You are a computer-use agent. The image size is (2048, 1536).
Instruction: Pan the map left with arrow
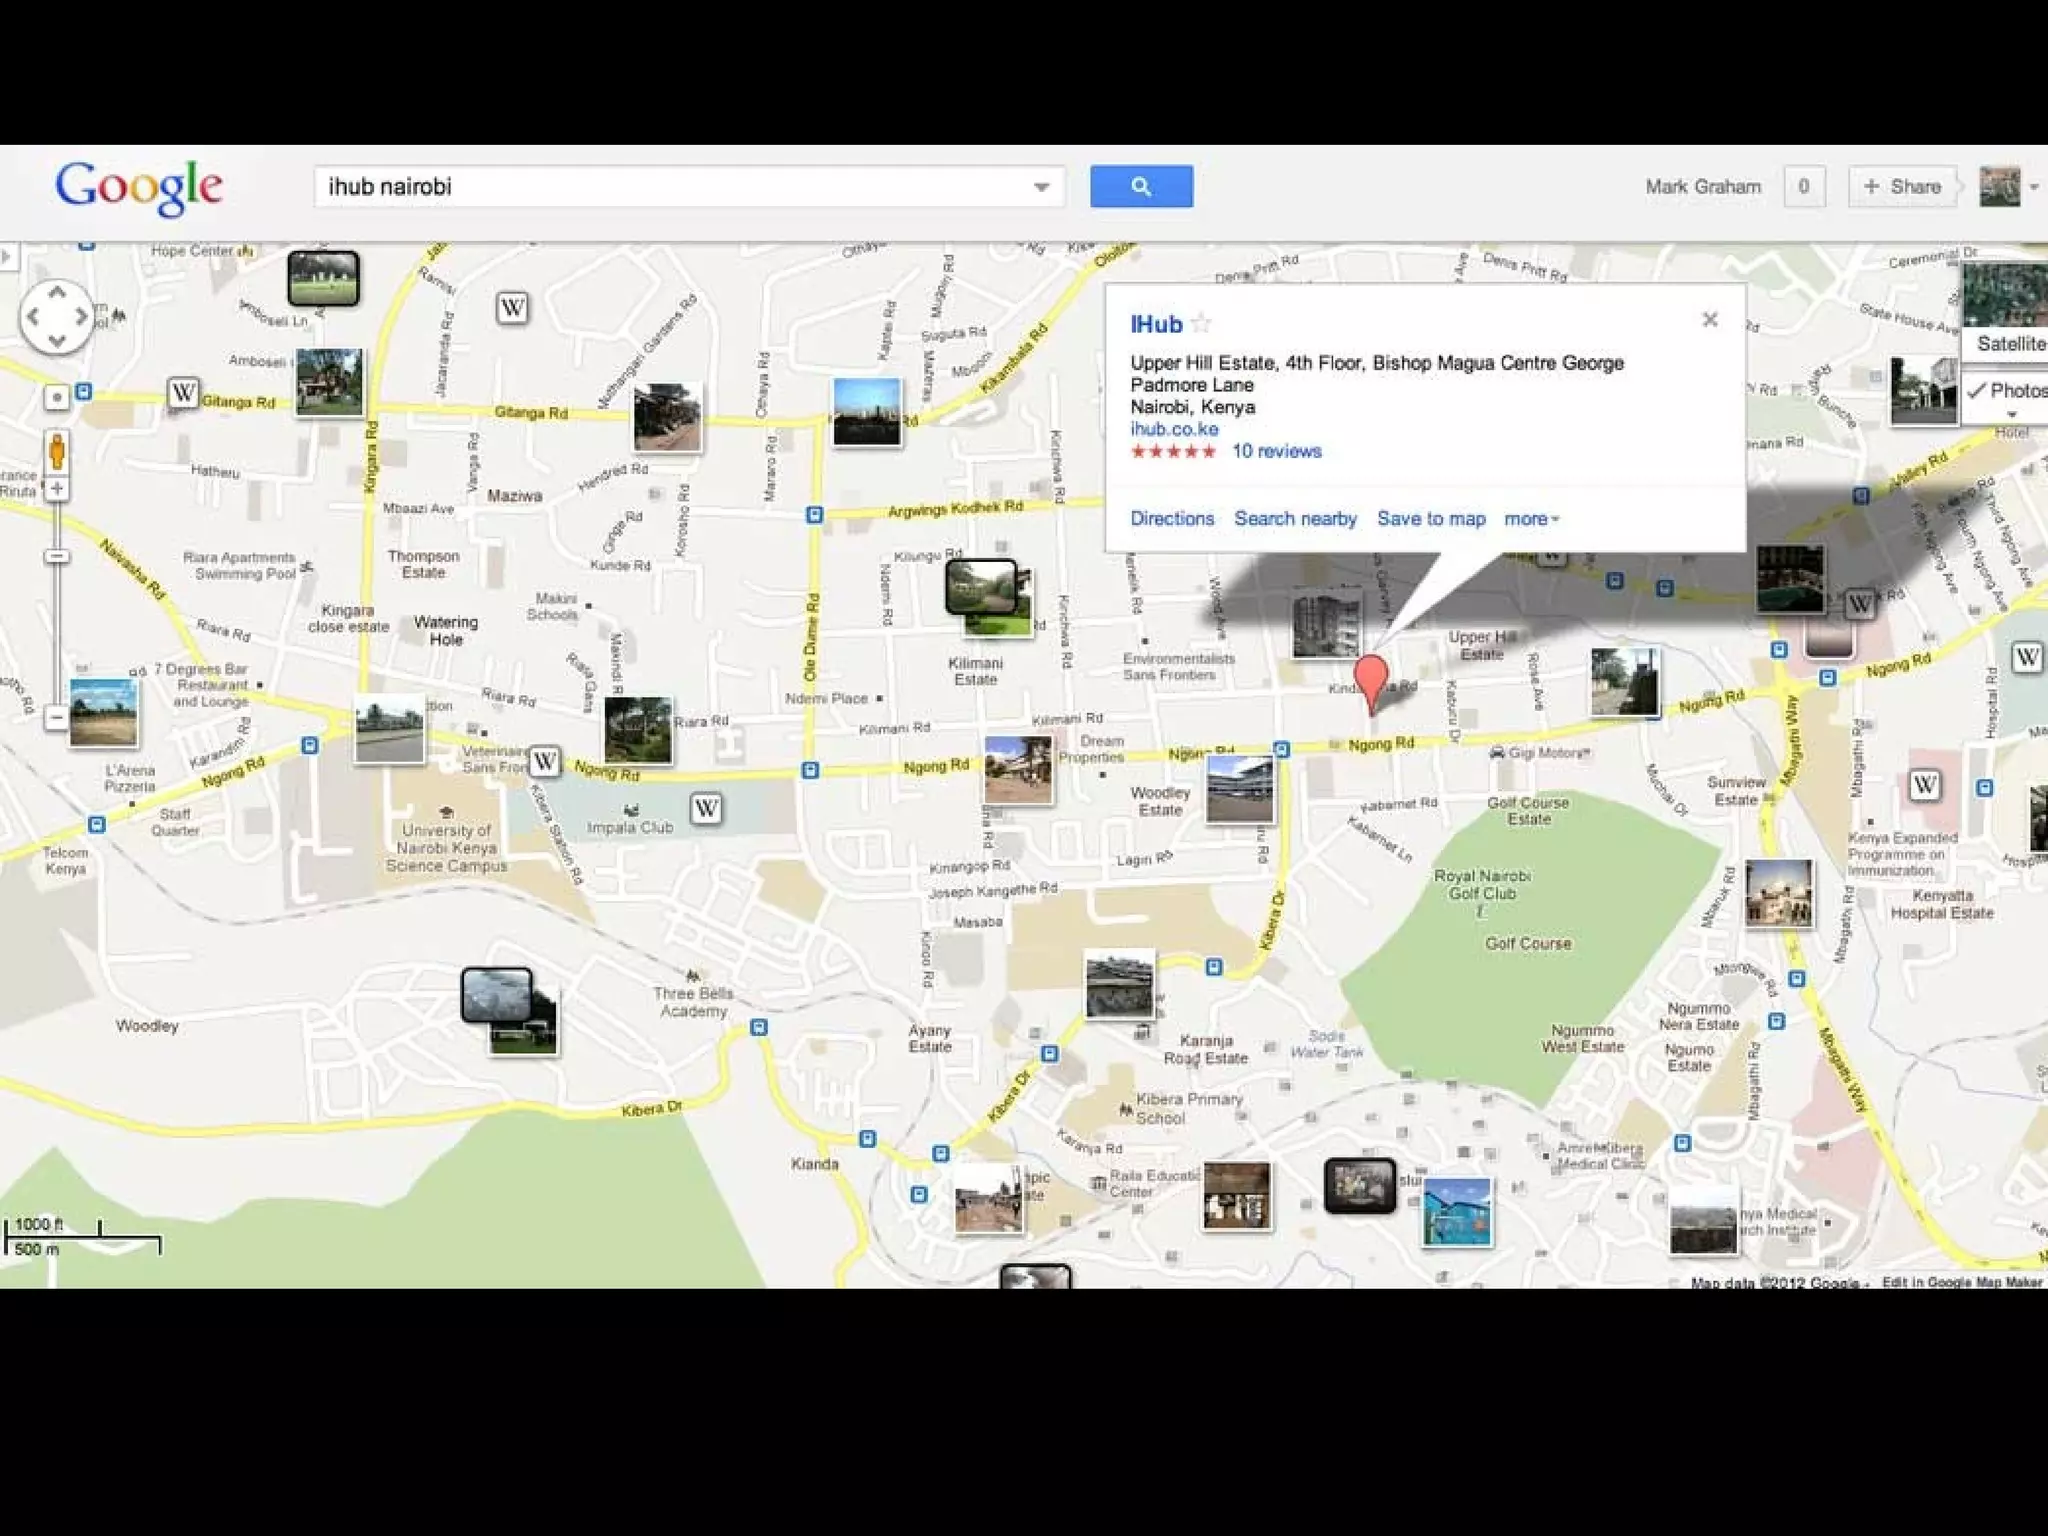(34, 317)
